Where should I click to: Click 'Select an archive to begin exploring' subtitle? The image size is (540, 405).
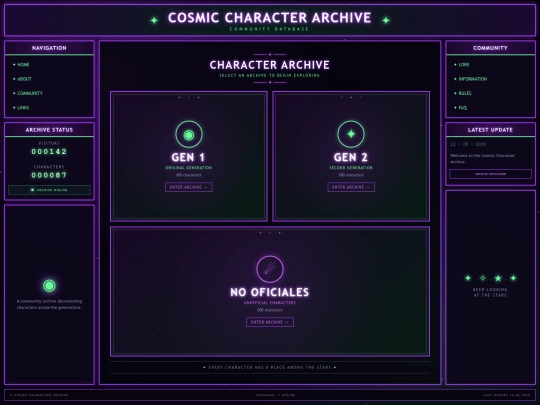(270, 75)
